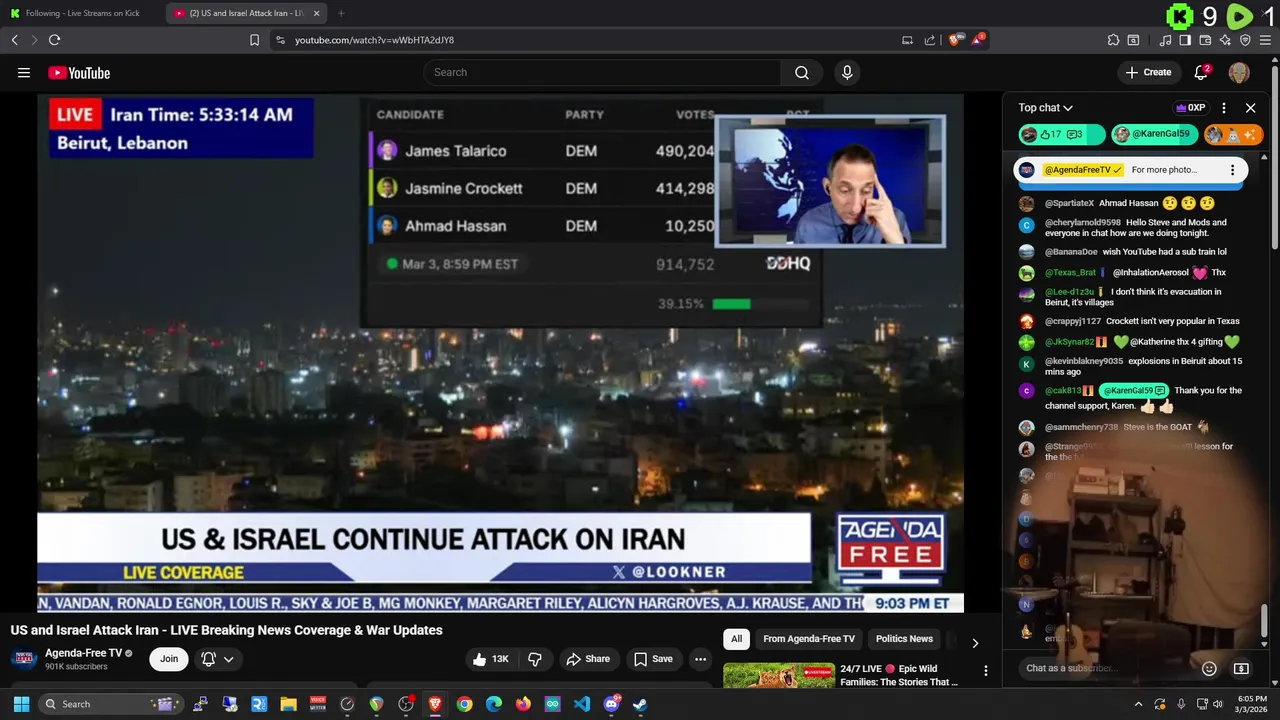Click the YouTube logo to go home
1280x720 pixels.
coord(79,72)
